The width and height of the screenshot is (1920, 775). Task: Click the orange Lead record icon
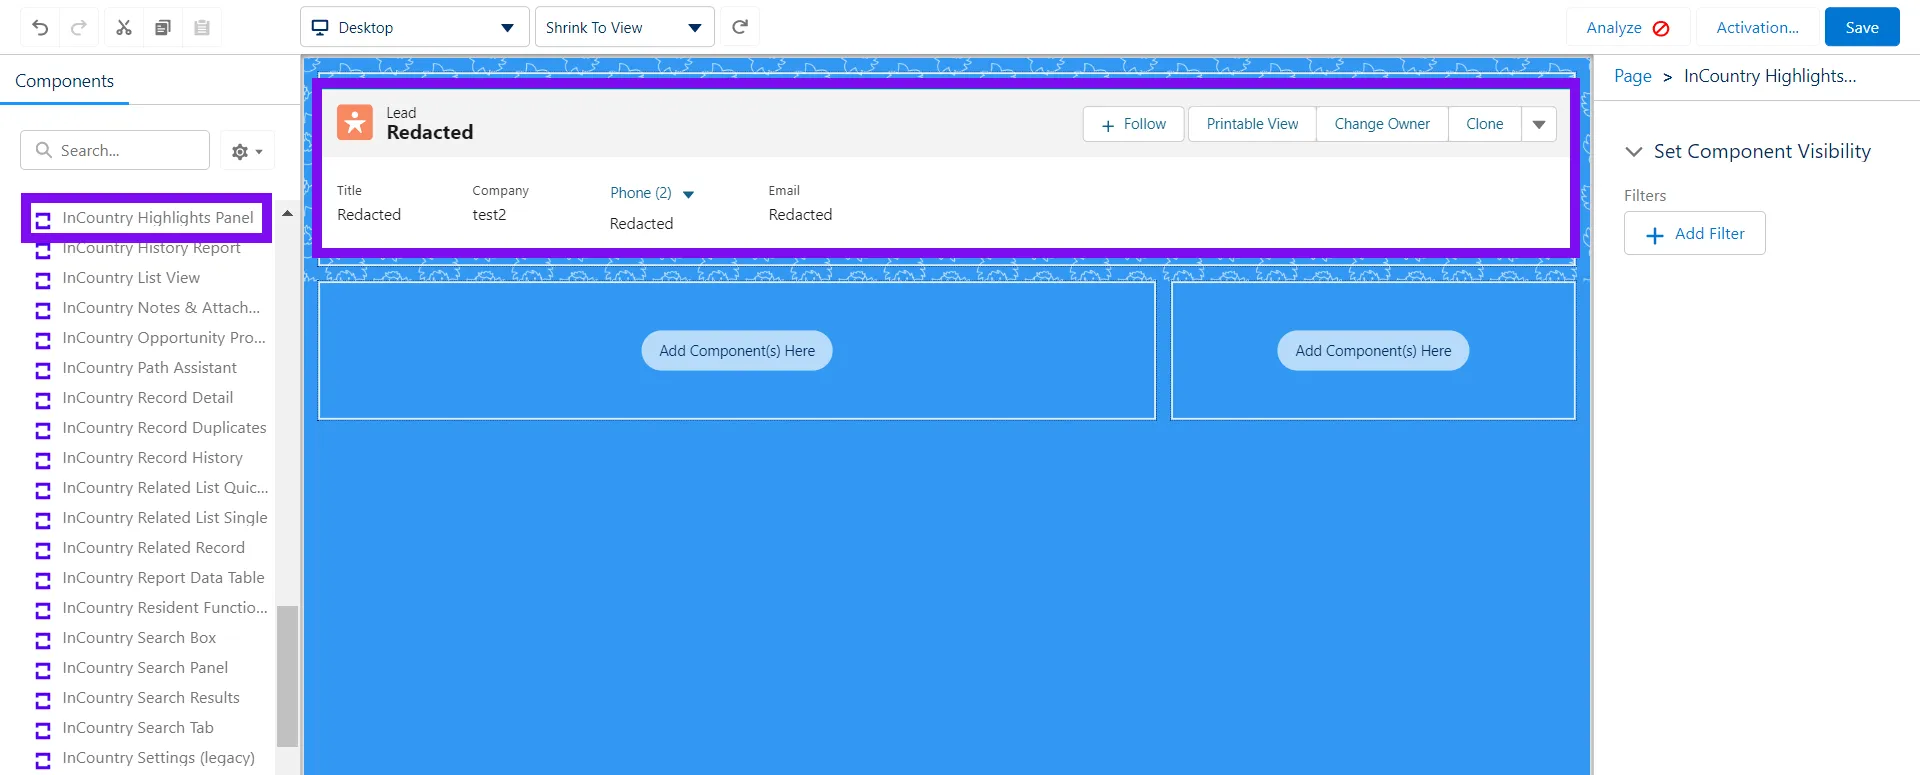pos(355,123)
